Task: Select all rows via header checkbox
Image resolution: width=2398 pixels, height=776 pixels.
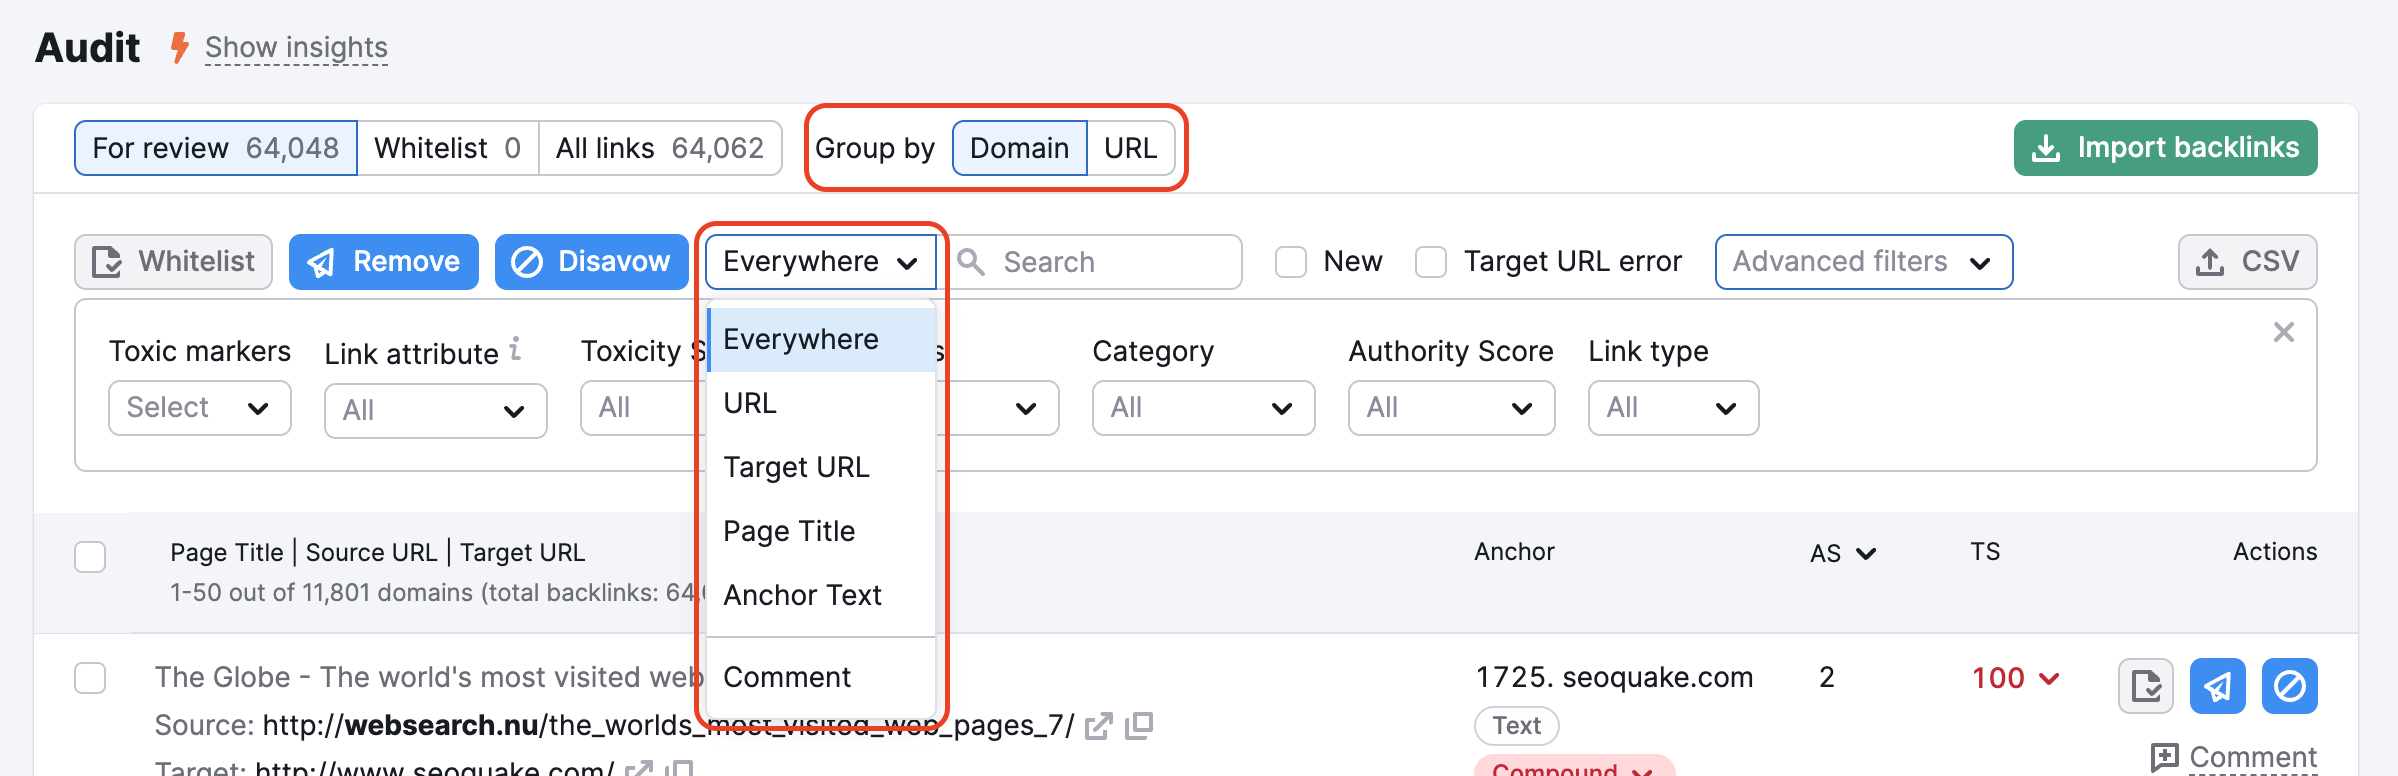Action: [90, 557]
